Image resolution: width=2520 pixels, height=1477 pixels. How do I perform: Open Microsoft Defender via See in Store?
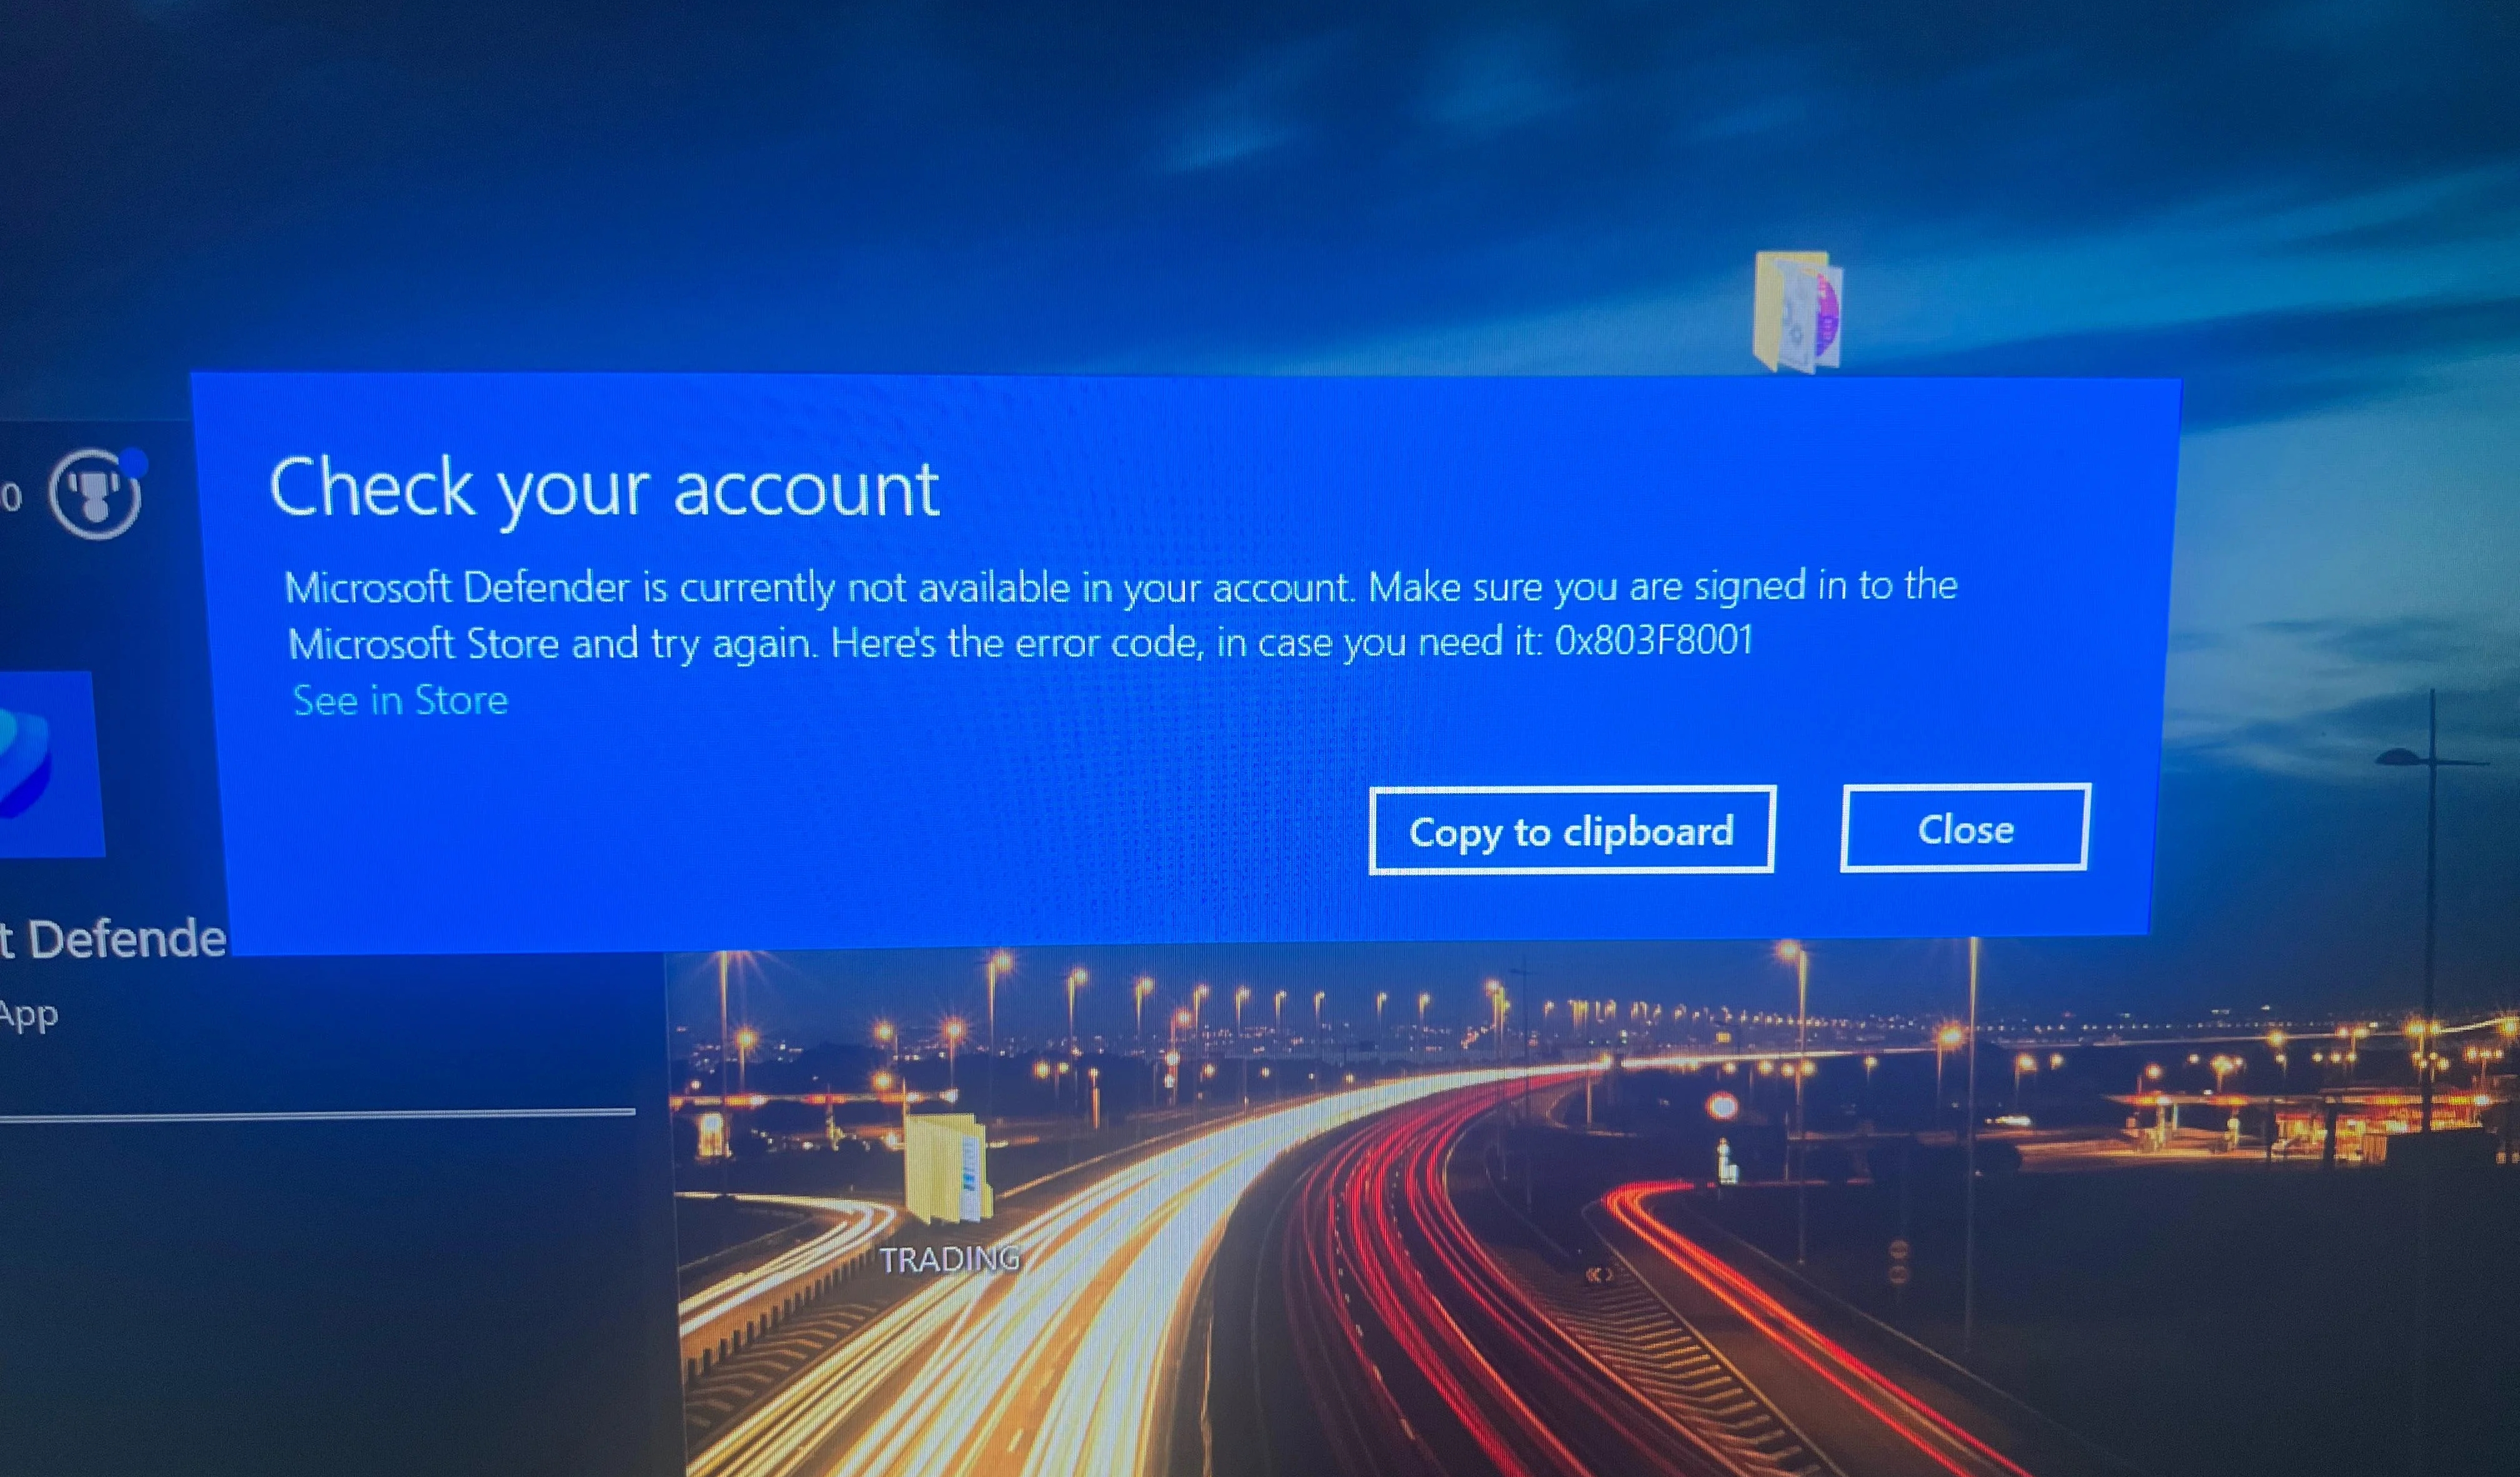(400, 700)
